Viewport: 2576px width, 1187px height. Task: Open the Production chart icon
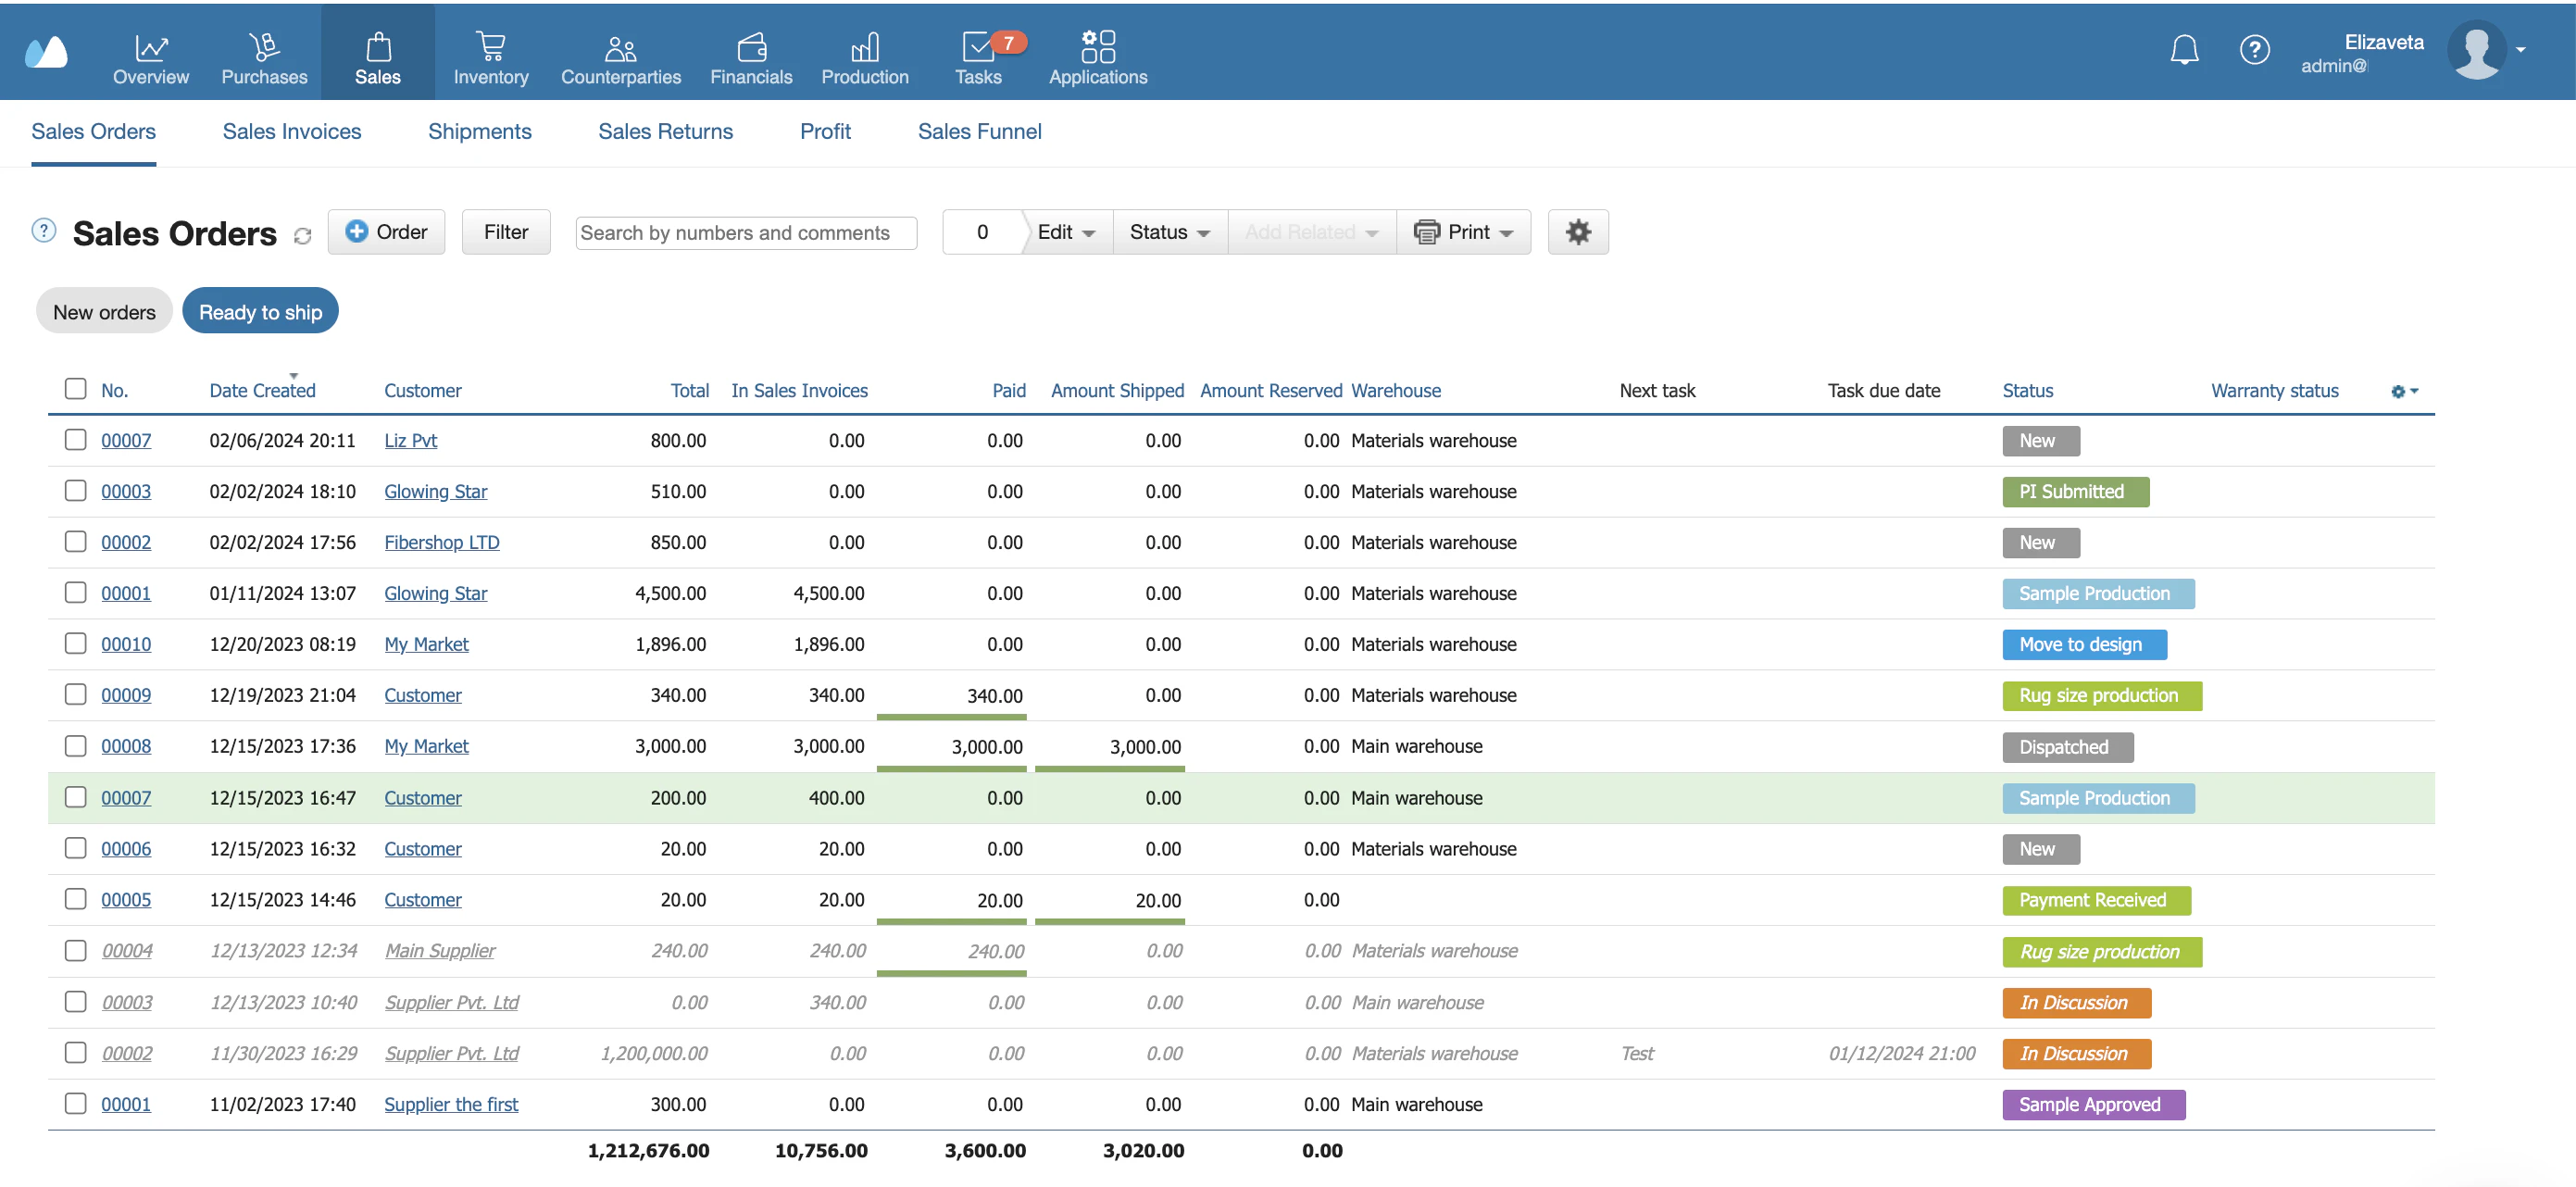(864, 47)
